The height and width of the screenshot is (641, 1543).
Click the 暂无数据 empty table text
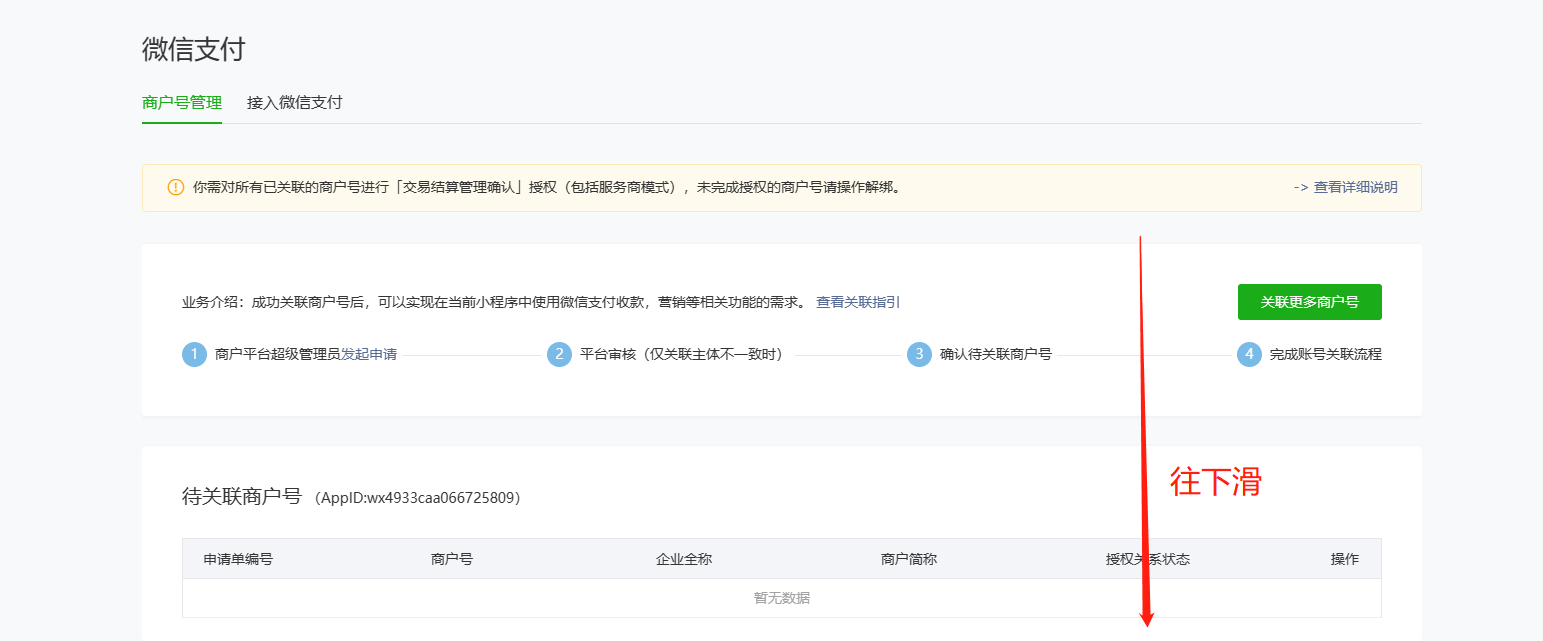coord(782,598)
